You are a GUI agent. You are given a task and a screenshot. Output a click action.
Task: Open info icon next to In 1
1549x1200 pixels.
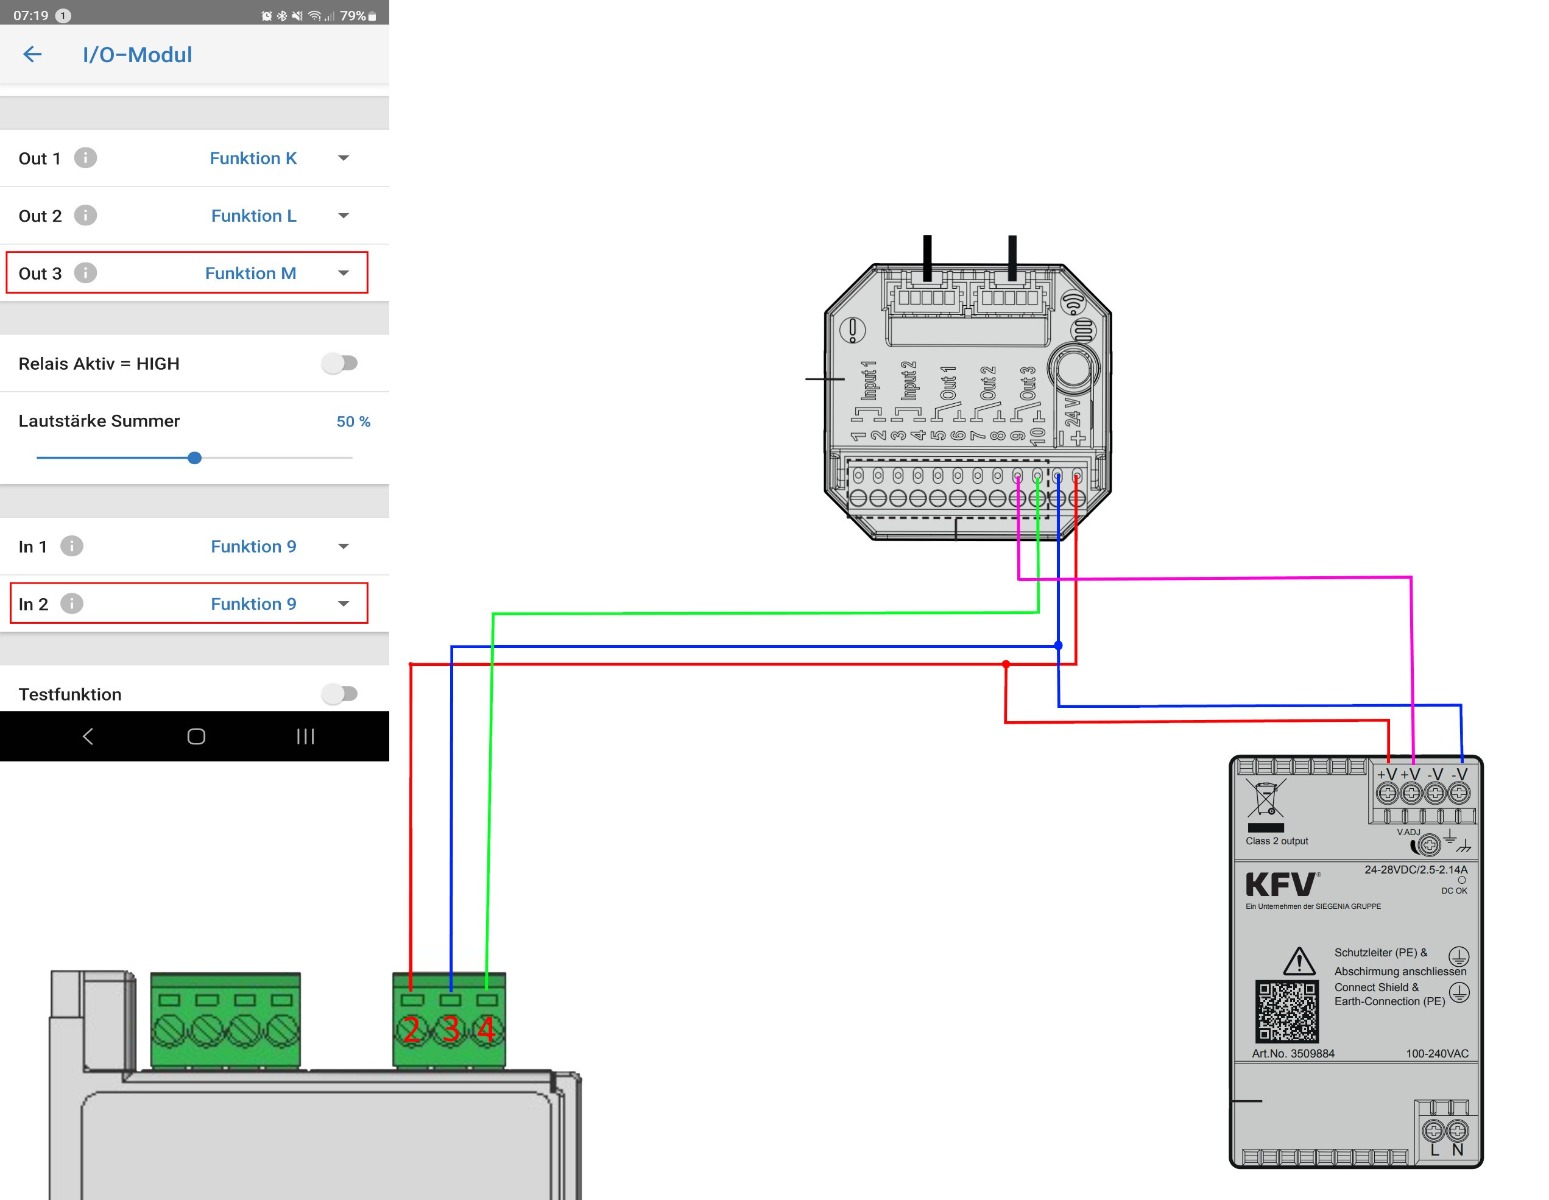coord(72,546)
